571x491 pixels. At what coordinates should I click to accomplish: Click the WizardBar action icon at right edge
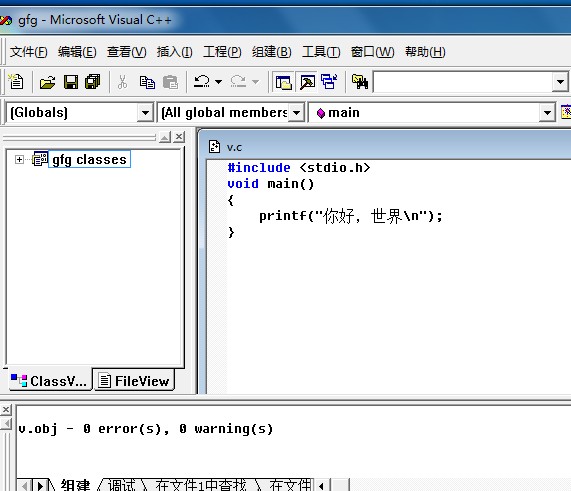tap(566, 112)
